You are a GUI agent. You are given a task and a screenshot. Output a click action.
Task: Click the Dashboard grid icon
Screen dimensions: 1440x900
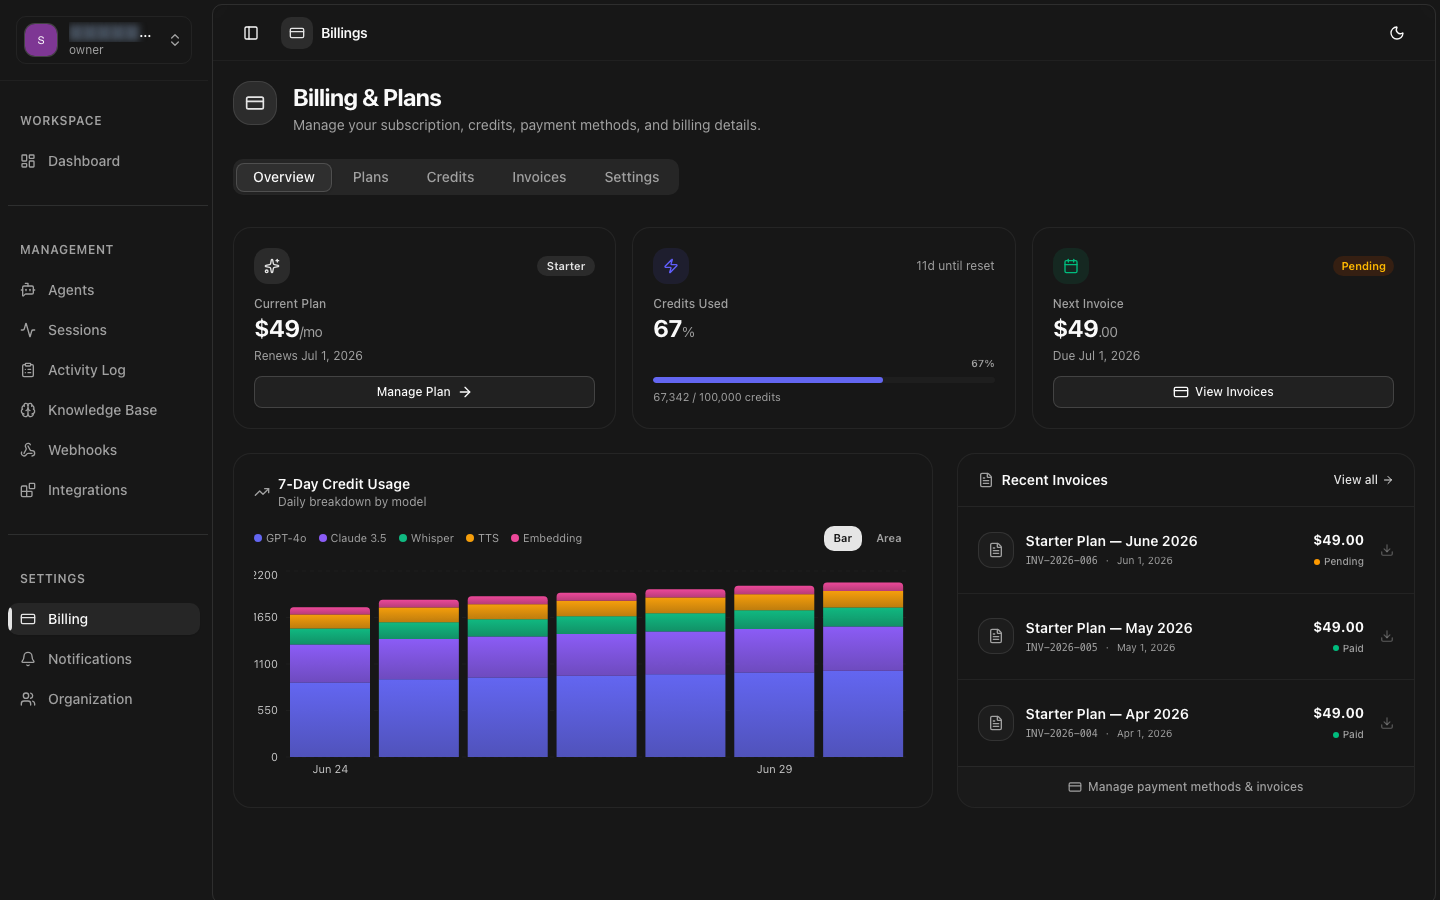click(x=28, y=161)
